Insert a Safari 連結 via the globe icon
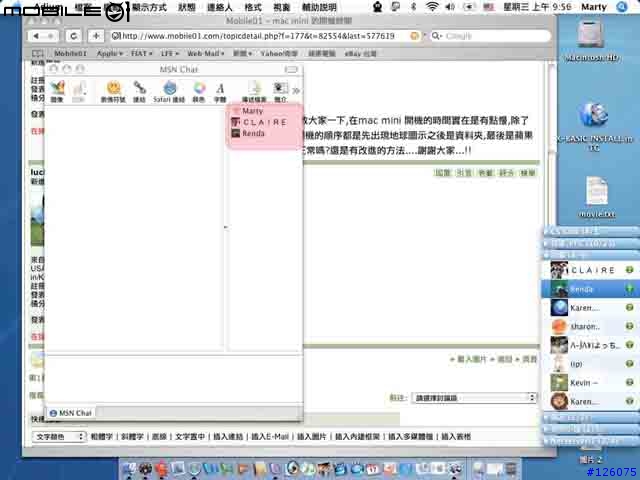 [169, 91]
